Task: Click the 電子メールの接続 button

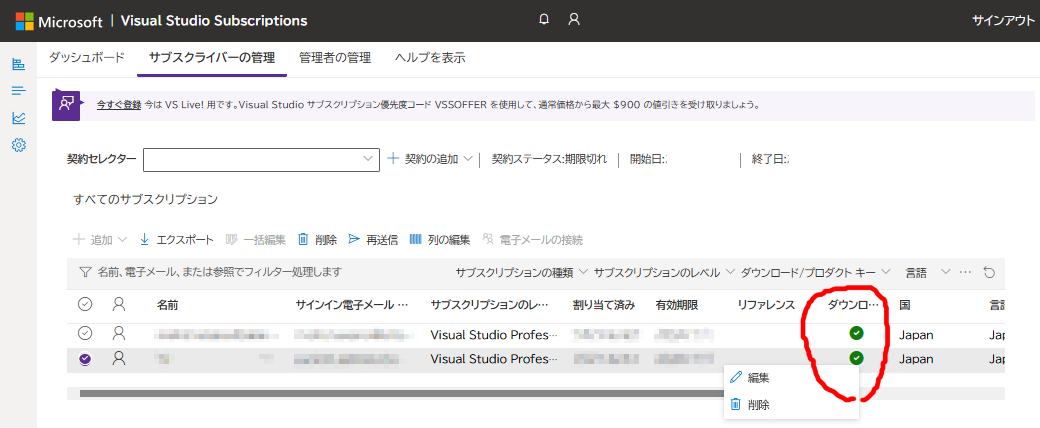Action: coord(533,240)
